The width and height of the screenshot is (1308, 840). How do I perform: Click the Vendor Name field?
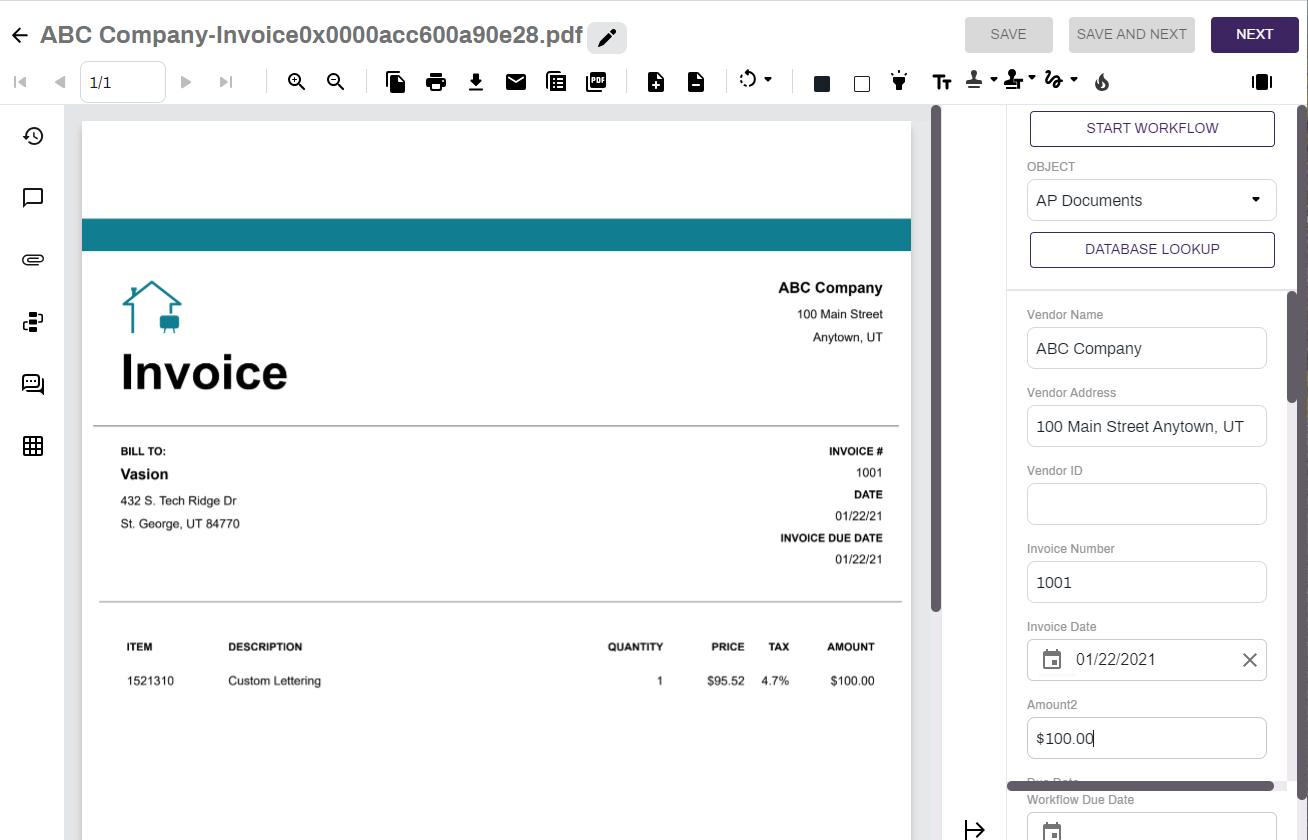tap(1146, 348)
